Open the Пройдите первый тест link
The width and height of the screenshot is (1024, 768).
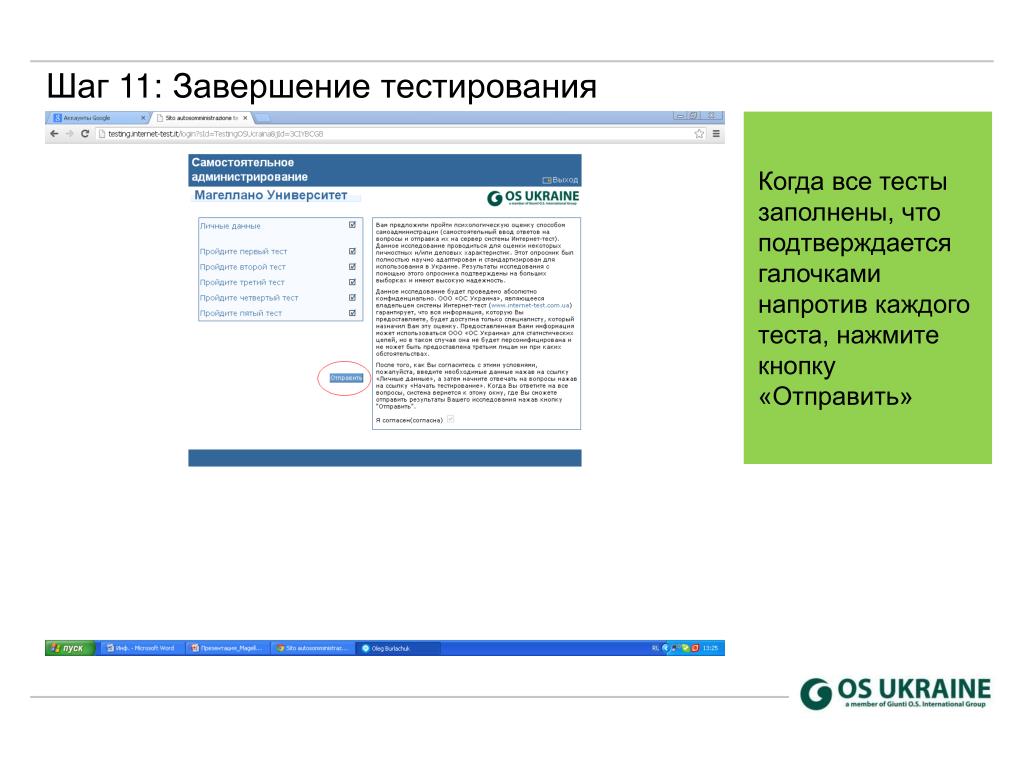243,251
